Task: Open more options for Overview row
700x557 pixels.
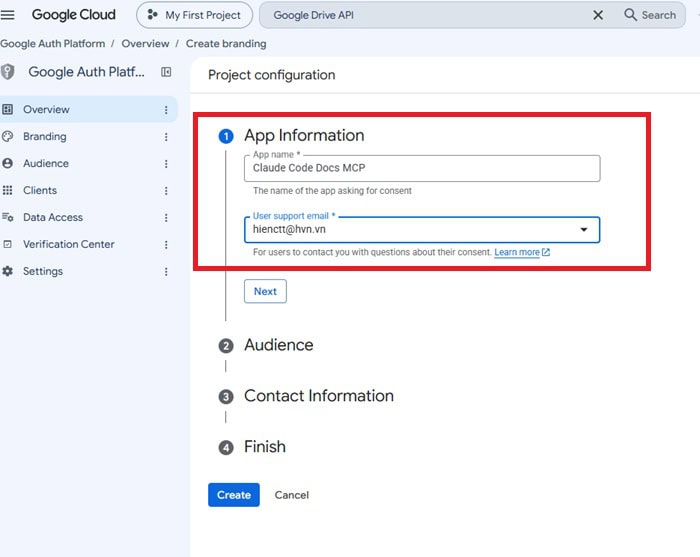Action: click(166, 110)
